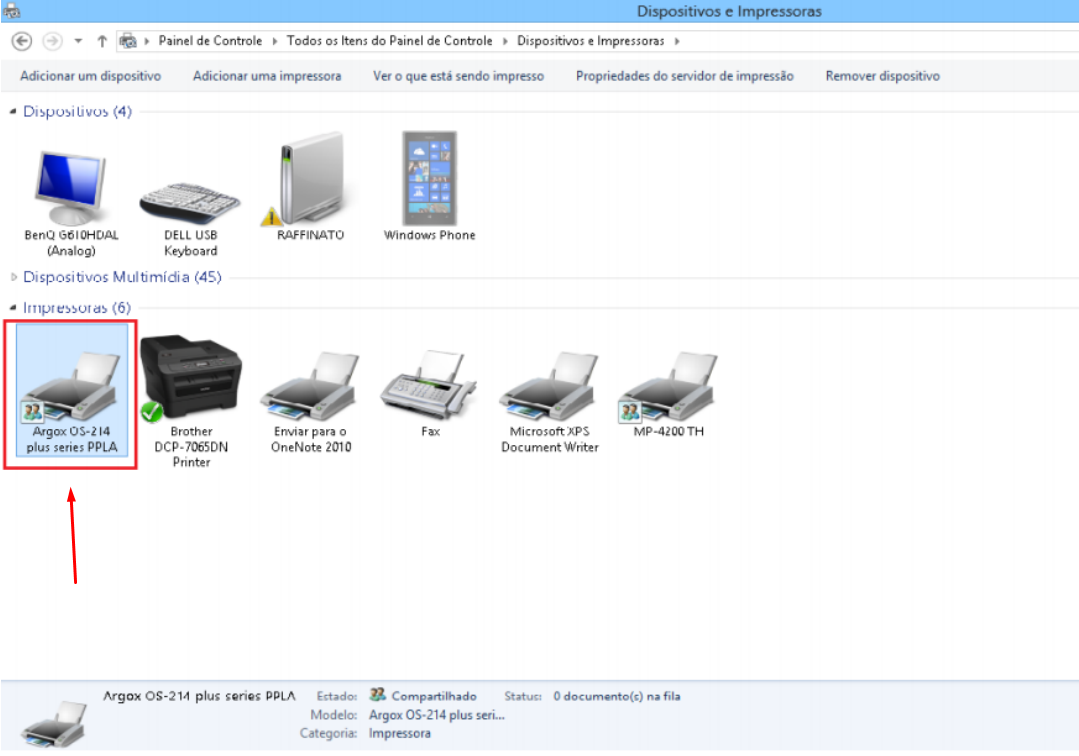Select the MP-4200 TH printer

click(x=667, y=385)
